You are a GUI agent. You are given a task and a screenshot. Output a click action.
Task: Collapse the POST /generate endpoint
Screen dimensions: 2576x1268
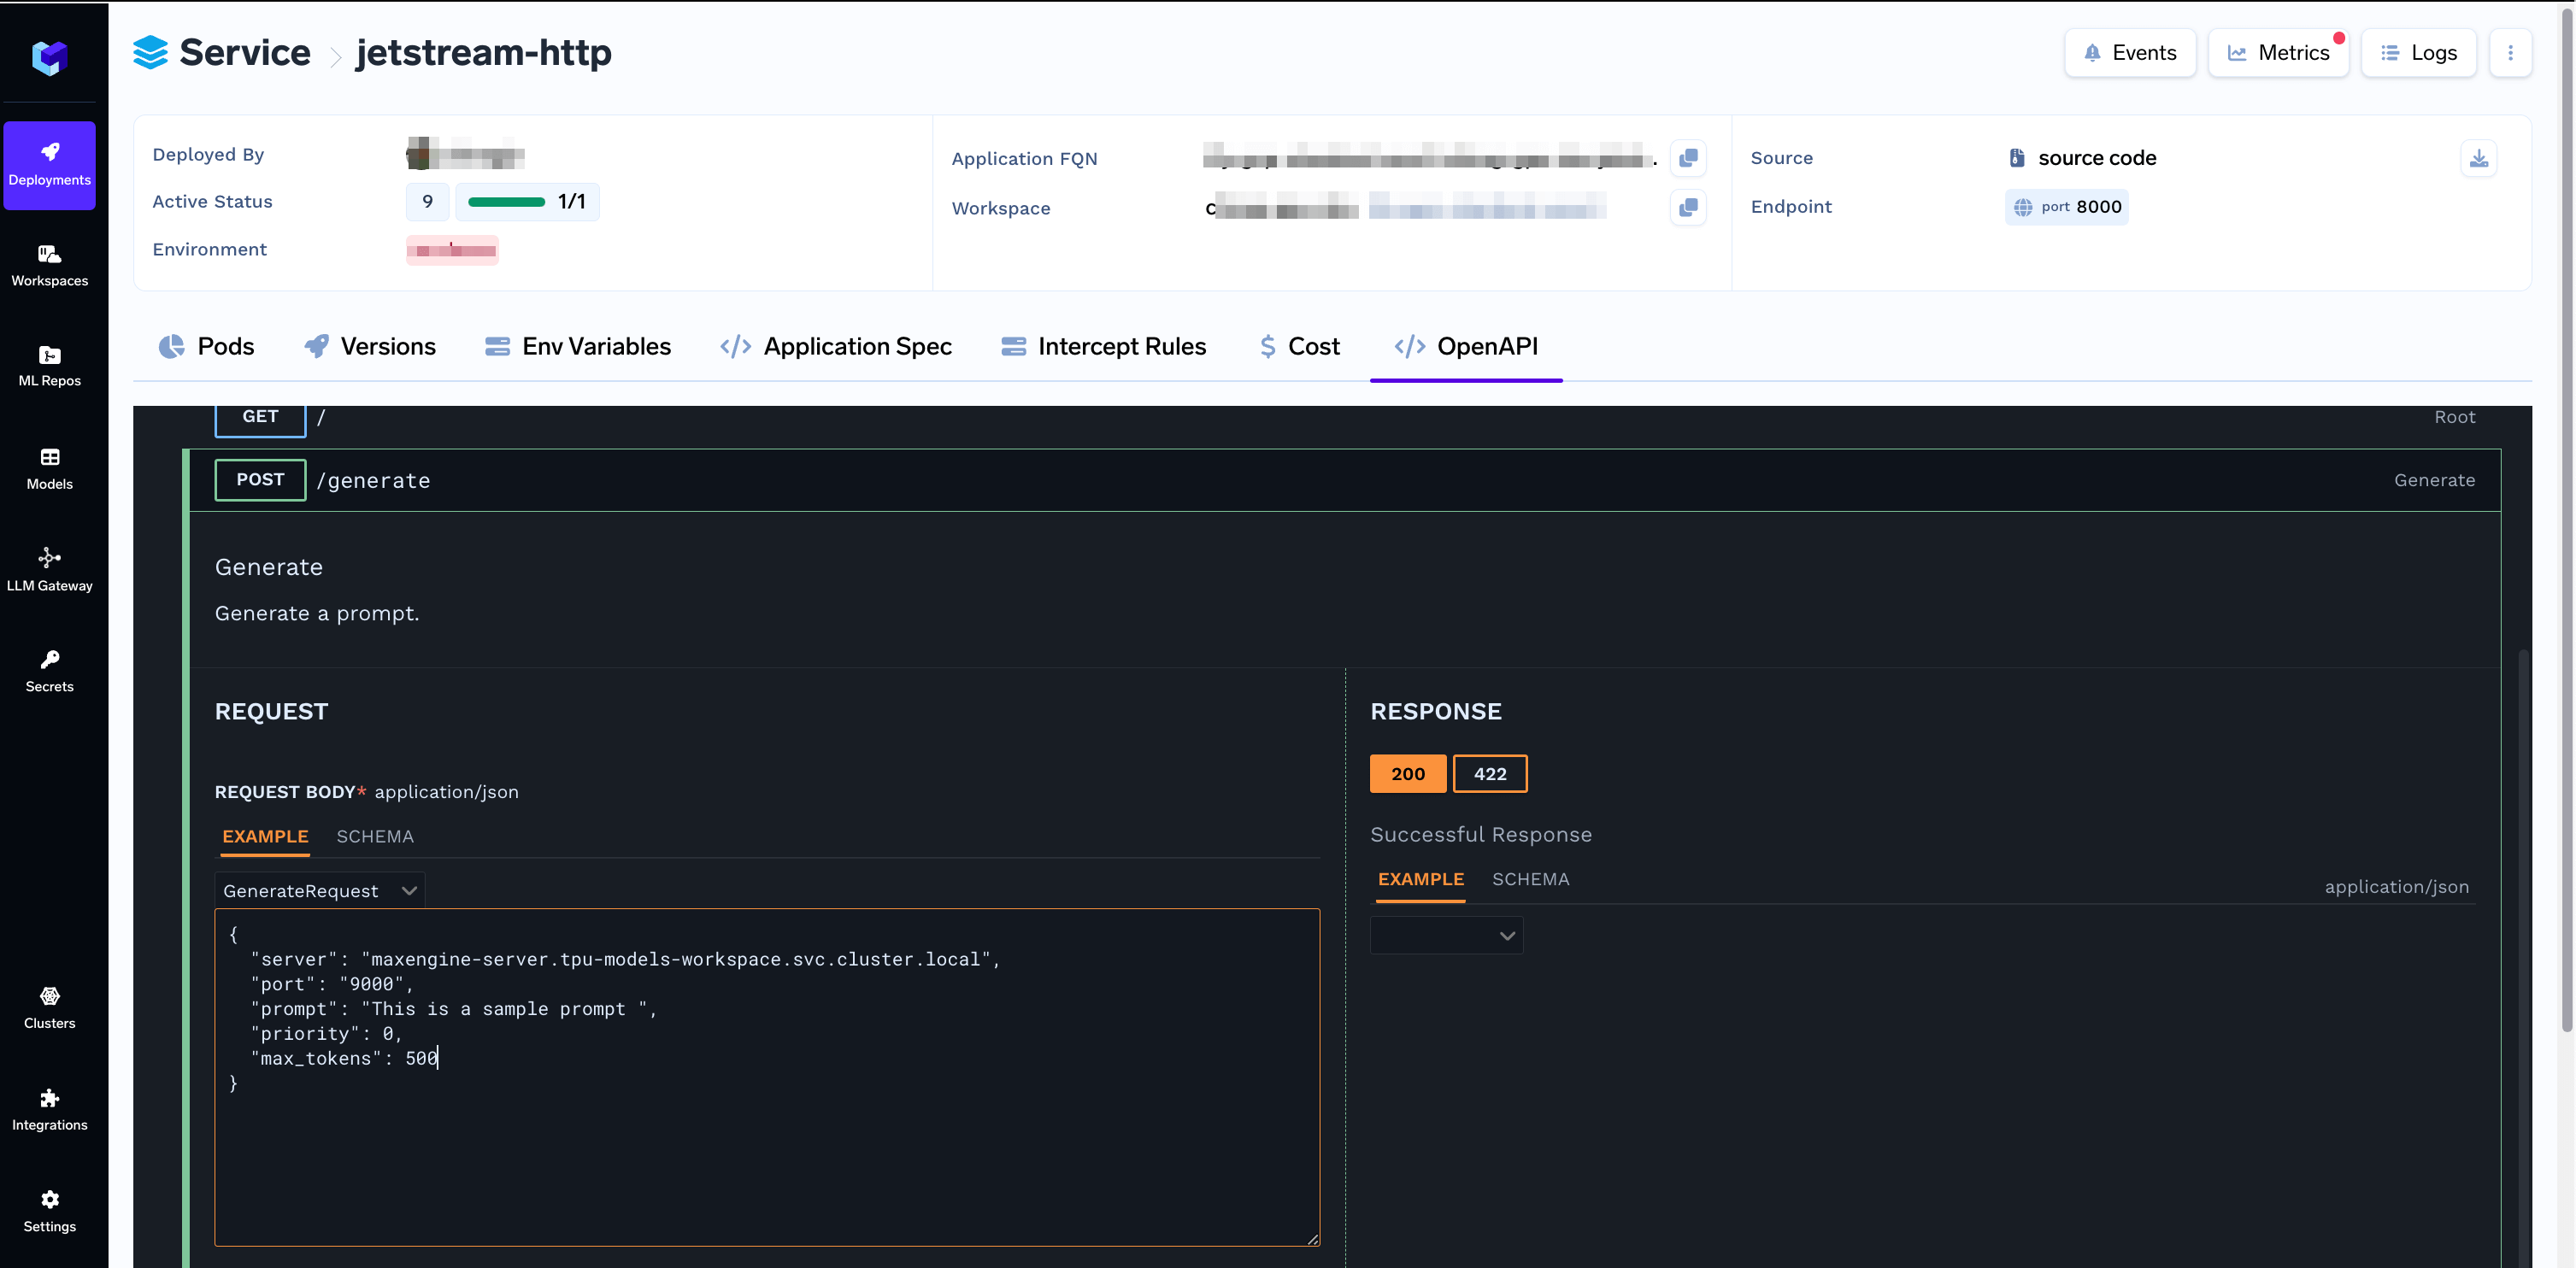click(1344, 480)
